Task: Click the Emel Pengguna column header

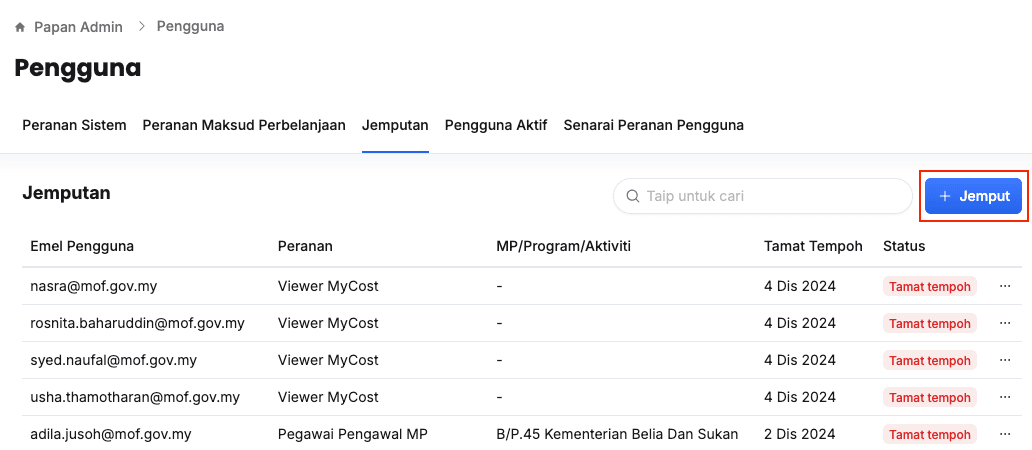Action: tap(82, 246)
